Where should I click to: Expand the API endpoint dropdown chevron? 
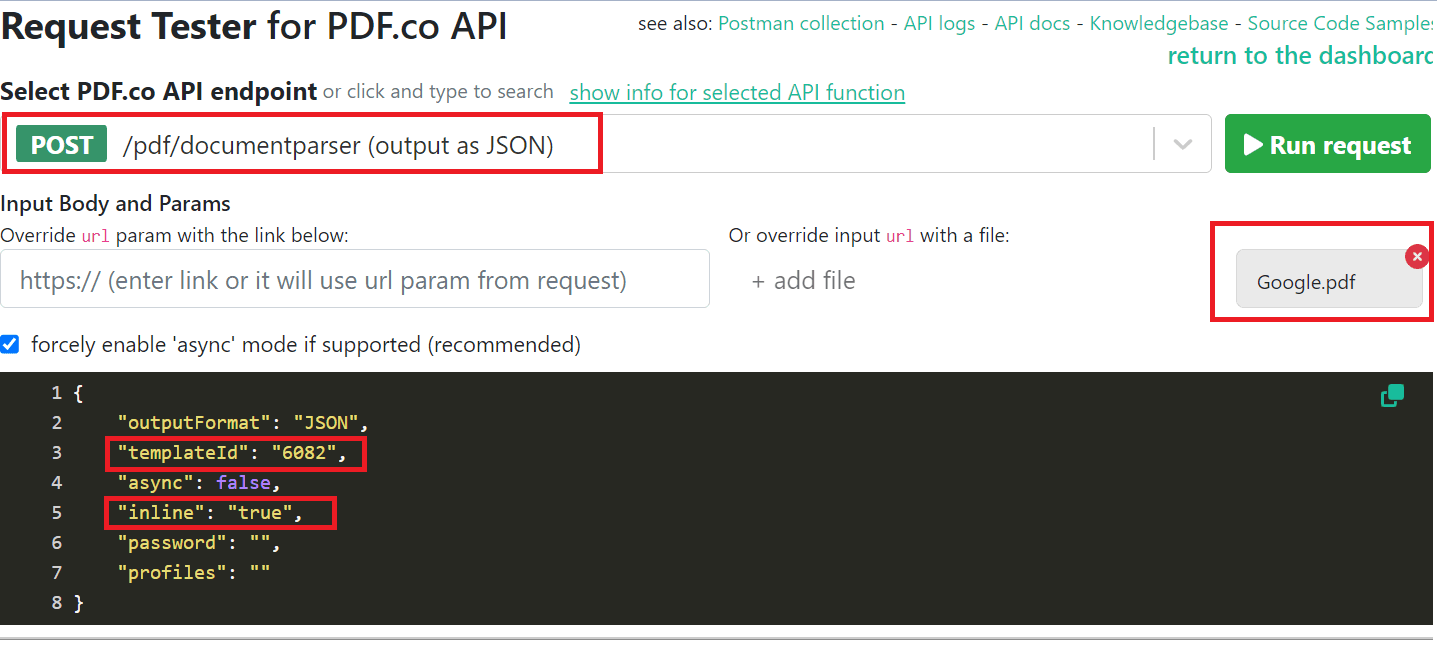tap(1183, 144)
